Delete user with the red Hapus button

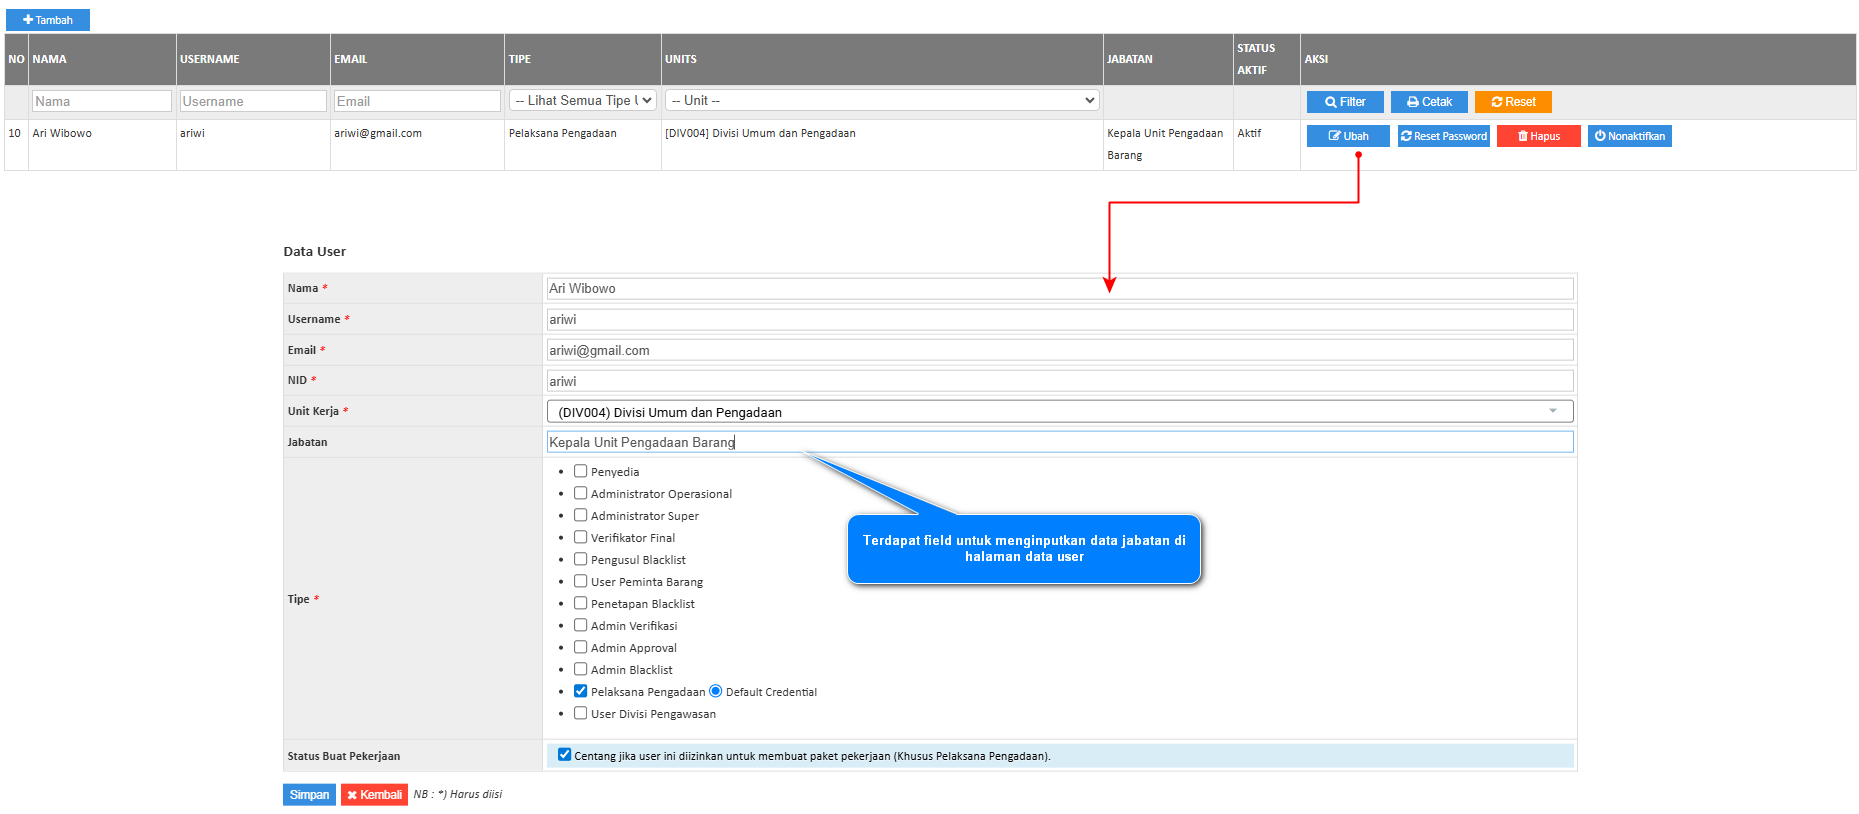(1538, 136)
